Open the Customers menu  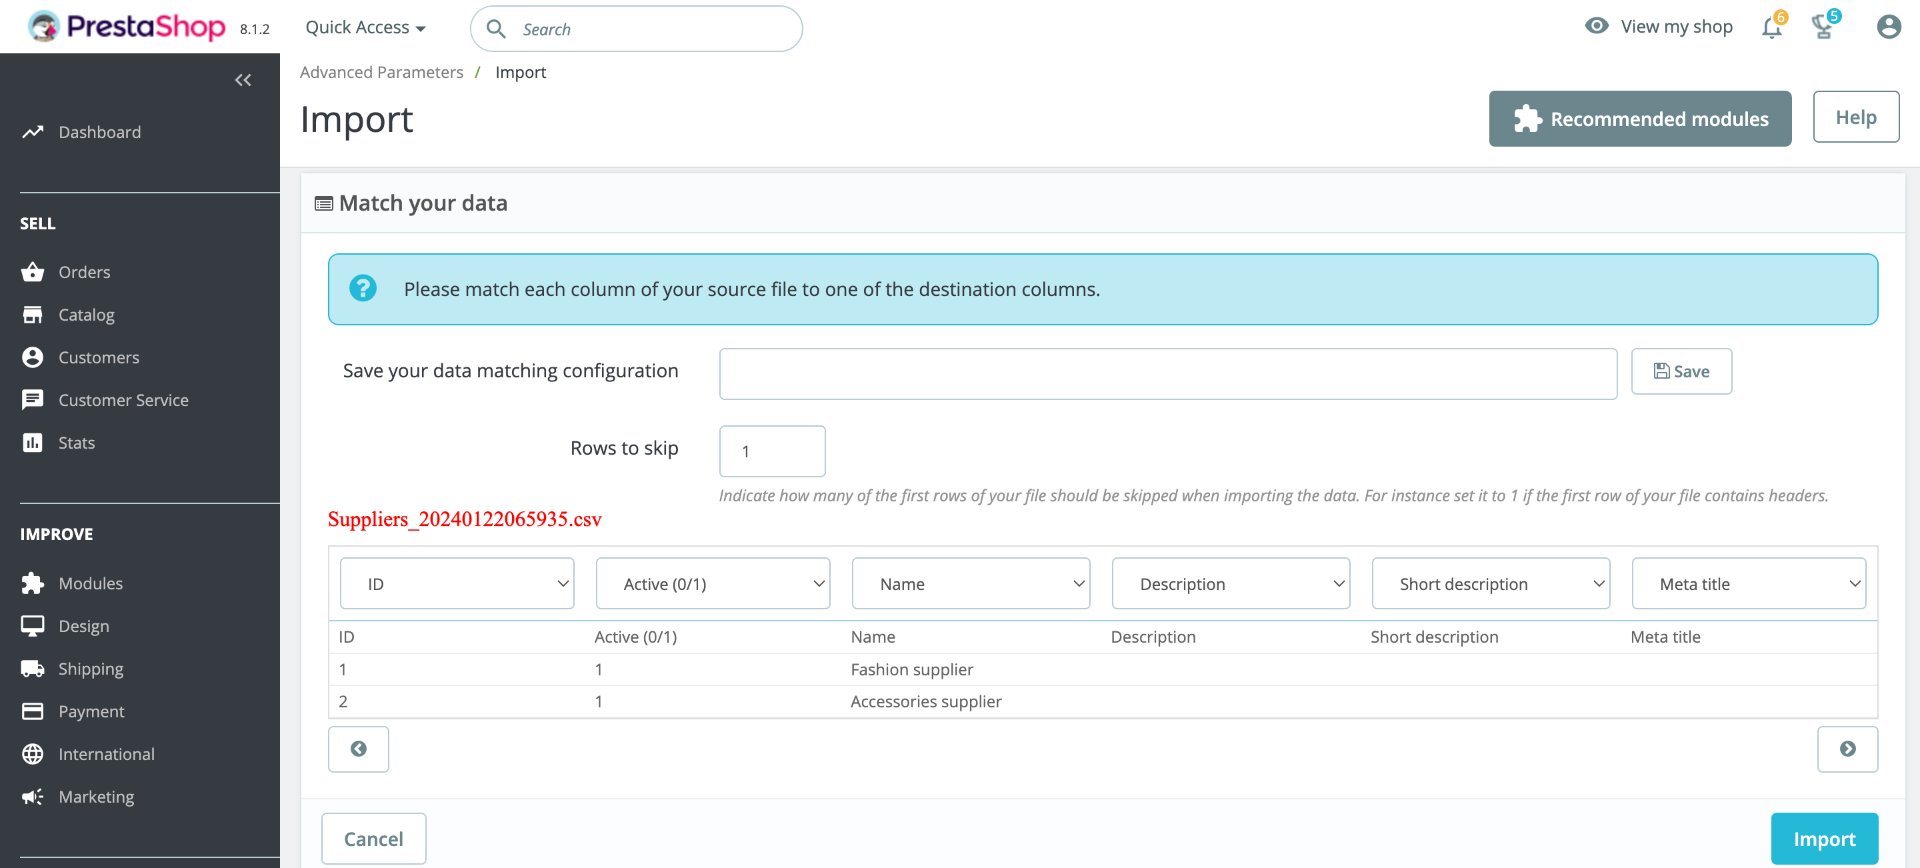(x=99, y=357)
